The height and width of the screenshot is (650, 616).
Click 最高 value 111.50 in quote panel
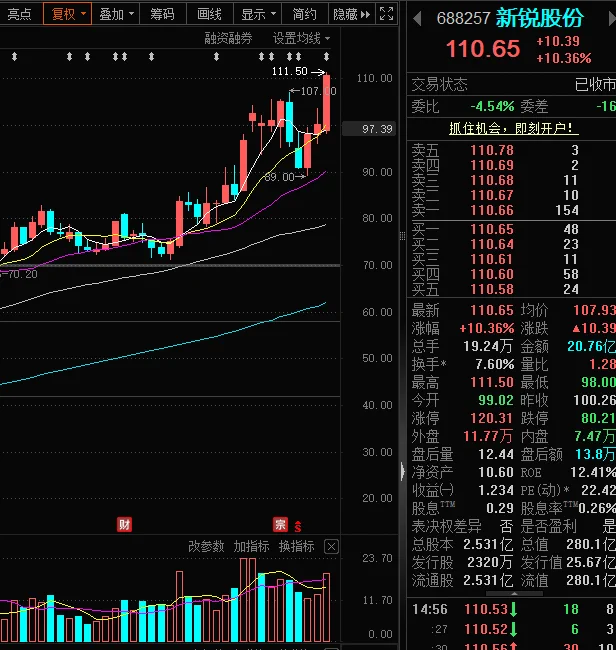coord(492,382)
